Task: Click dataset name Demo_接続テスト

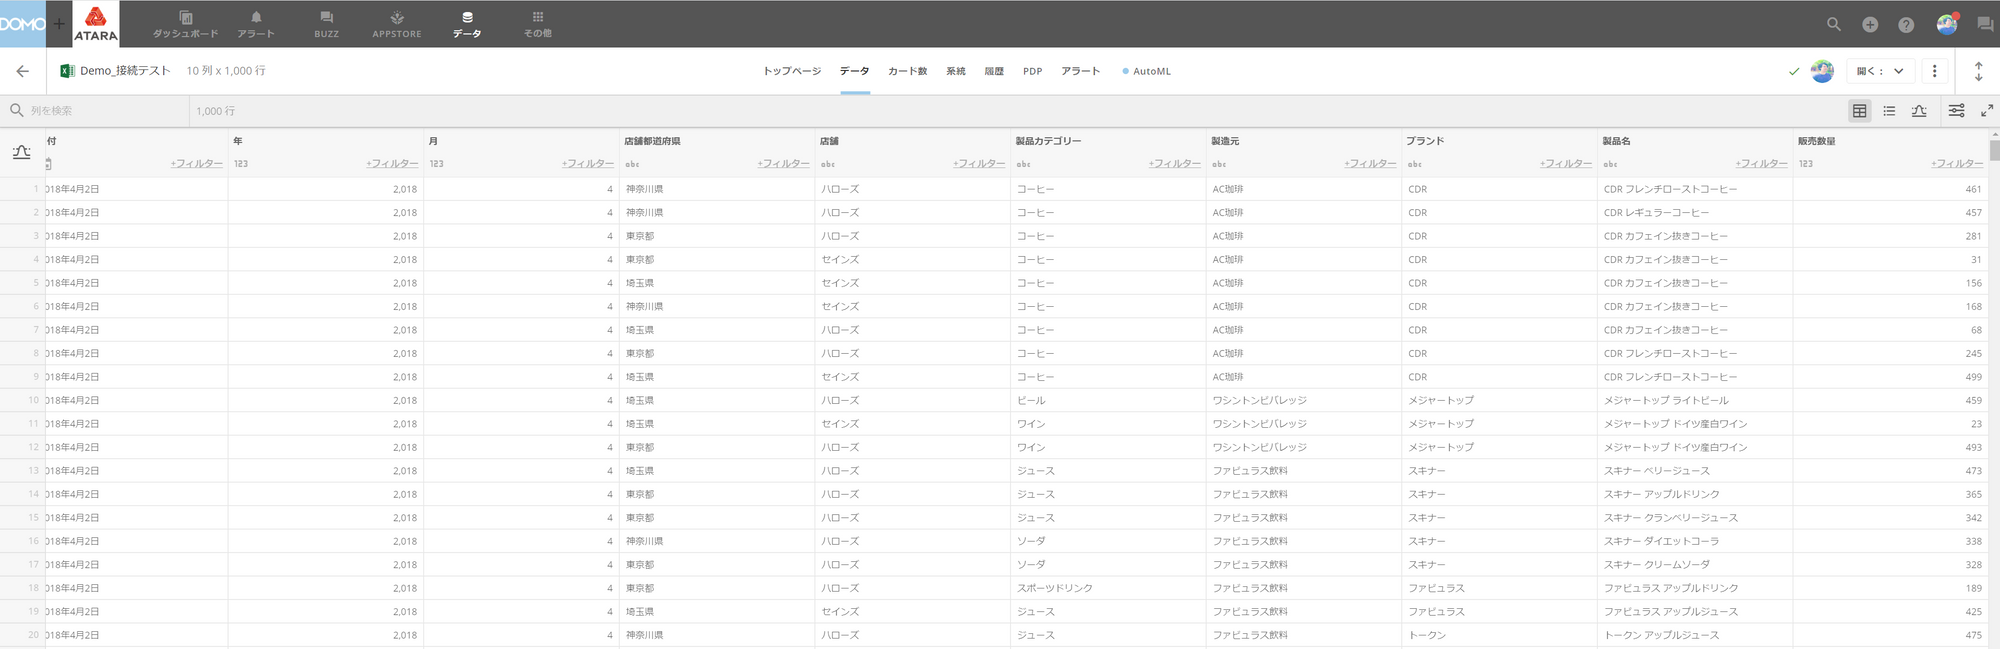Action: (125, 71)
